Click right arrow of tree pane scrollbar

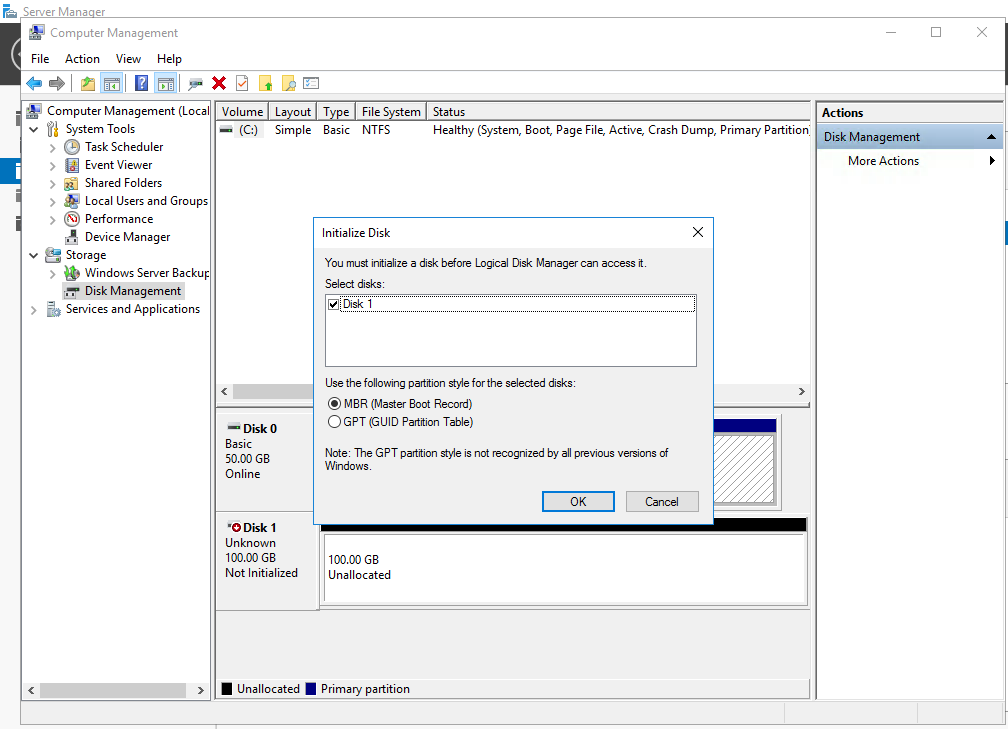(x=201, y=690)
